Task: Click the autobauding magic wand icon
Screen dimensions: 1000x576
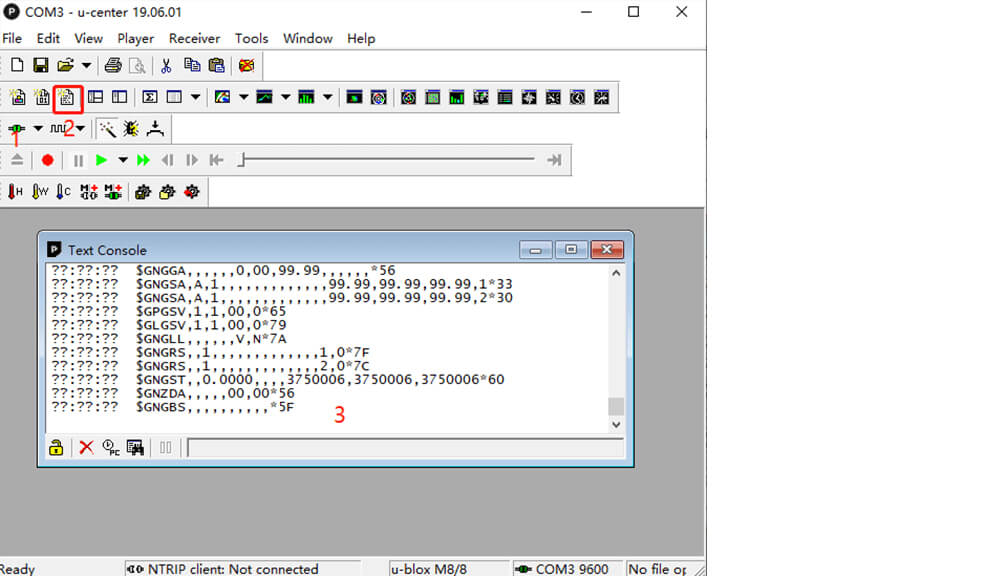Action: coord(107,129)
